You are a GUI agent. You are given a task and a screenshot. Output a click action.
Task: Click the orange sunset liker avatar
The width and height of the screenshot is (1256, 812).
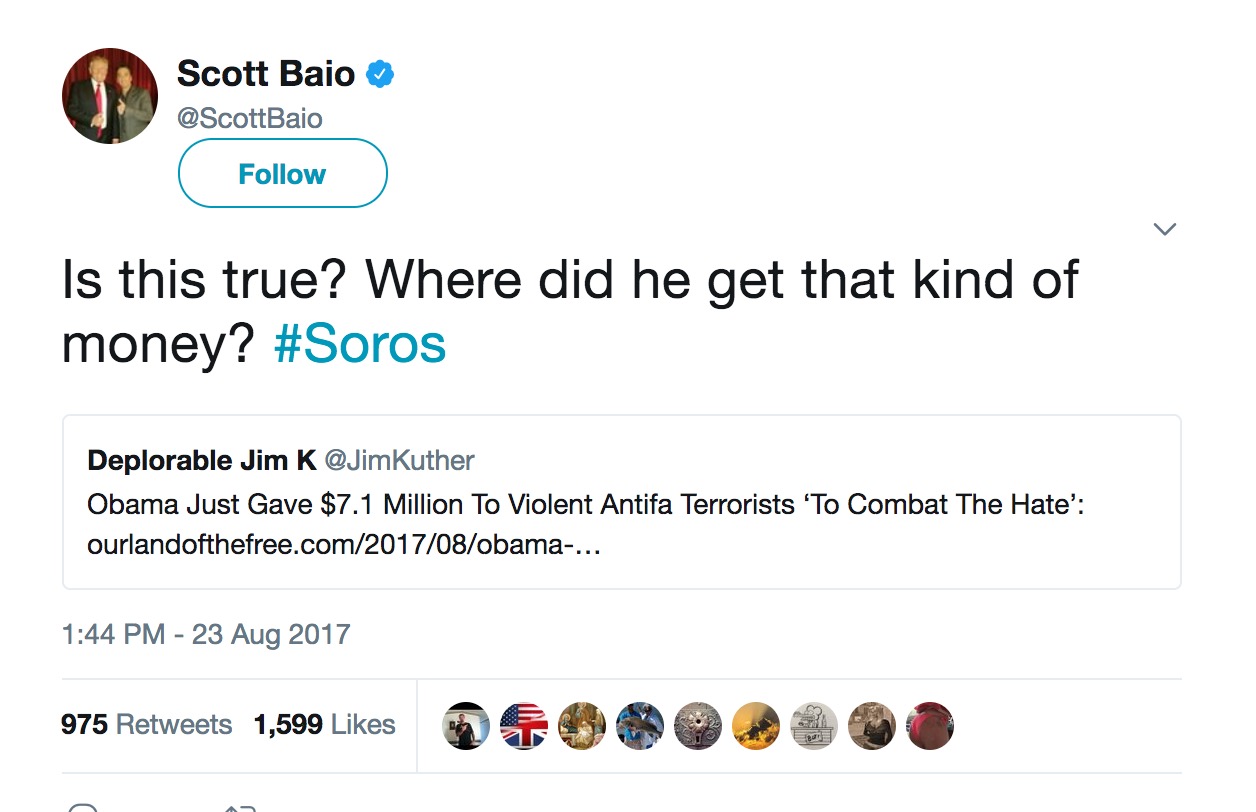[x=755, y=726]
